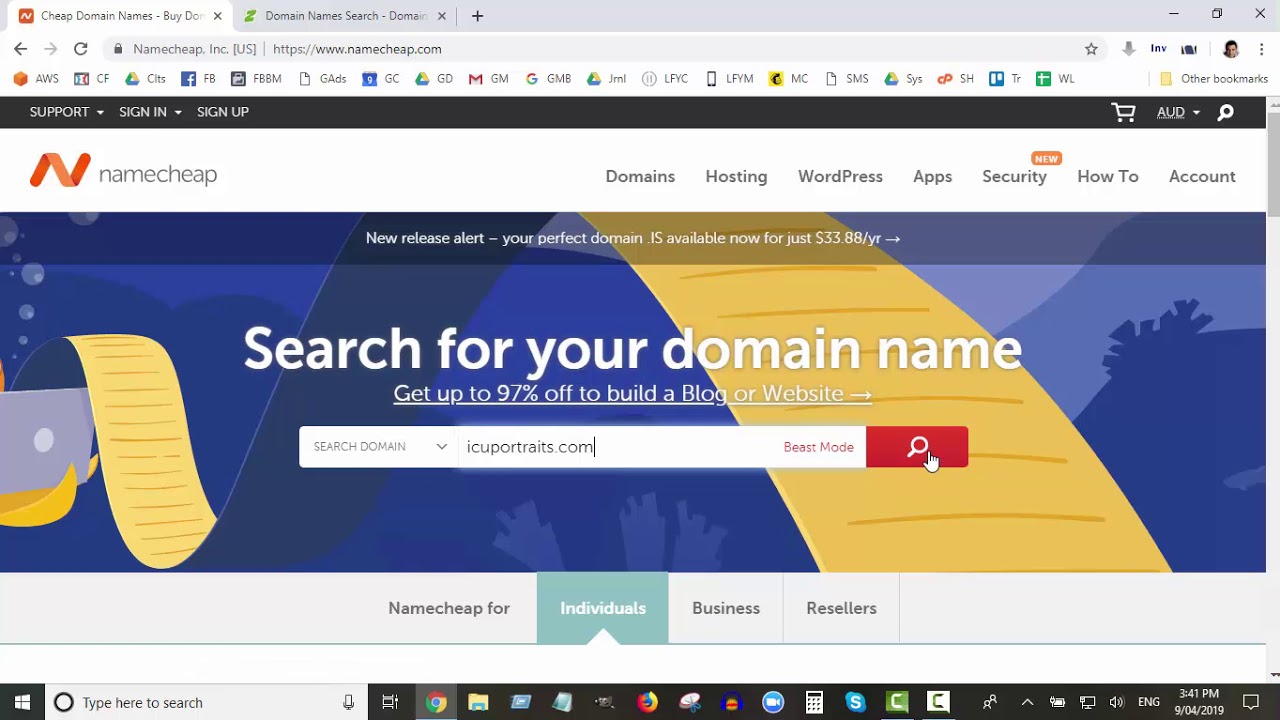Click the Inv extension icon
The width and height of the screenshot is (1280, 720).
[x=1158, y=49]
